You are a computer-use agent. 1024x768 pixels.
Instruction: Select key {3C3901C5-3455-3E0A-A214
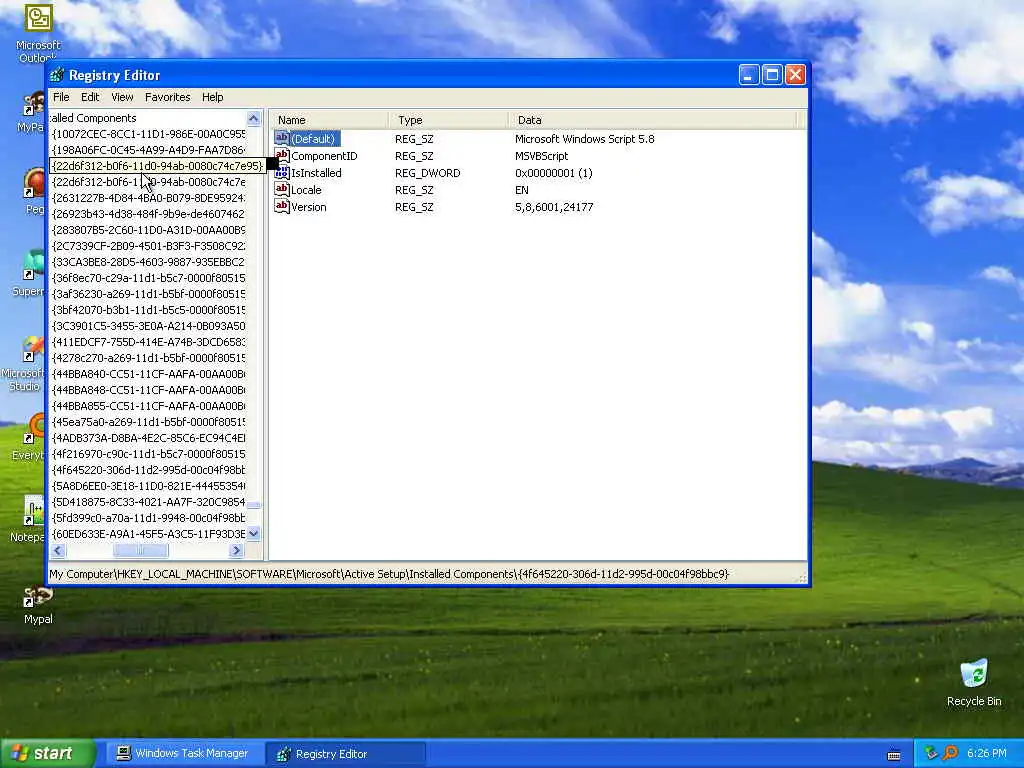tap(148, 326)
